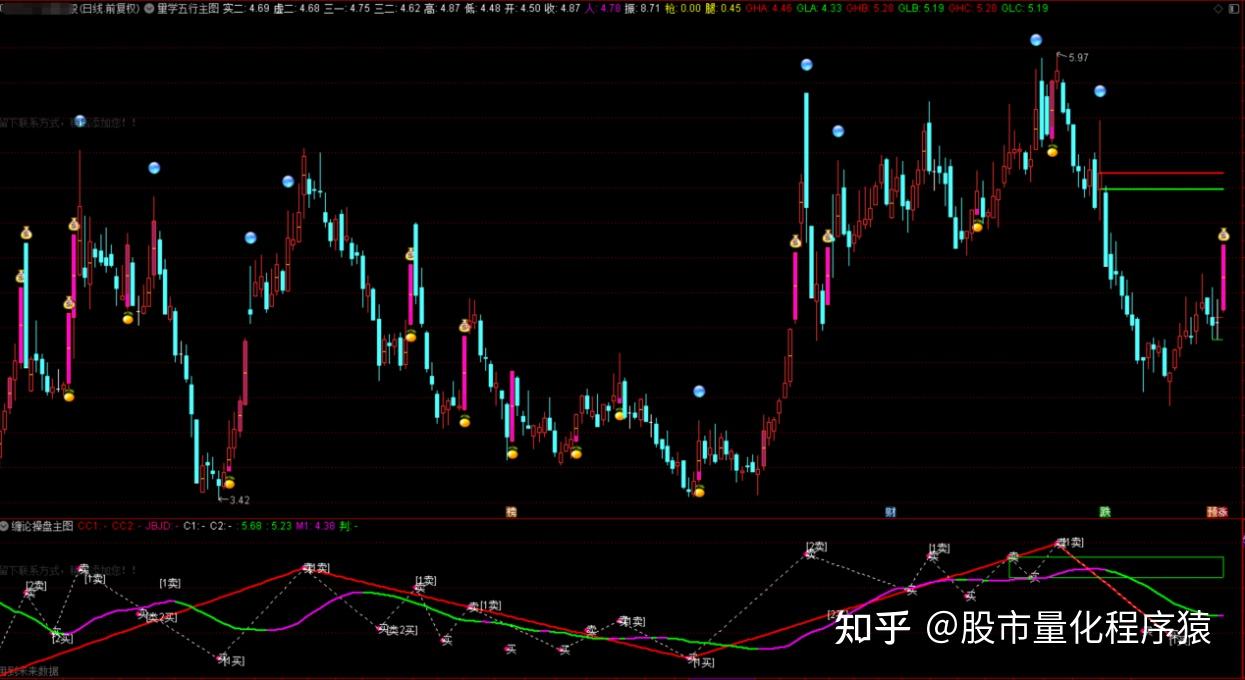Click the red CC1 label in lower panel header
This screenshot has width=1245, height=680.
point(91,526)
